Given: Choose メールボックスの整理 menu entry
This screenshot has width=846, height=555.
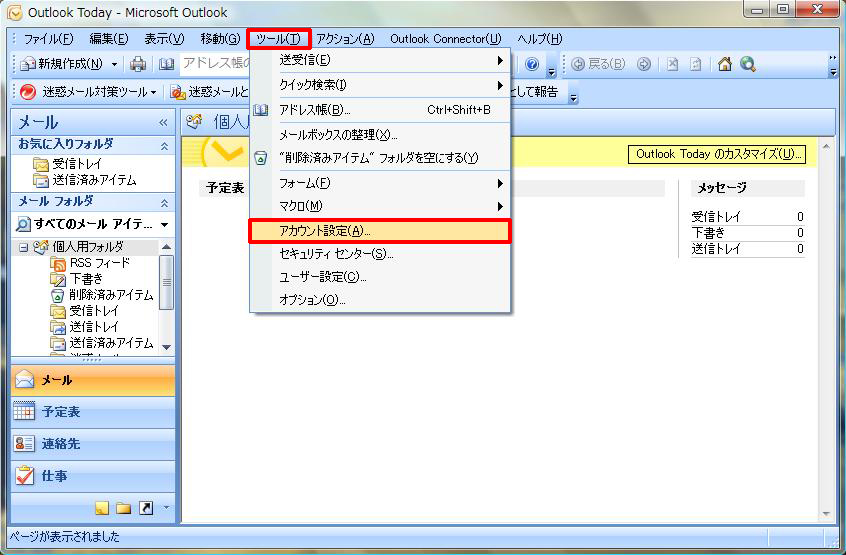Looking at the screenshot, I should coord(380,135).
